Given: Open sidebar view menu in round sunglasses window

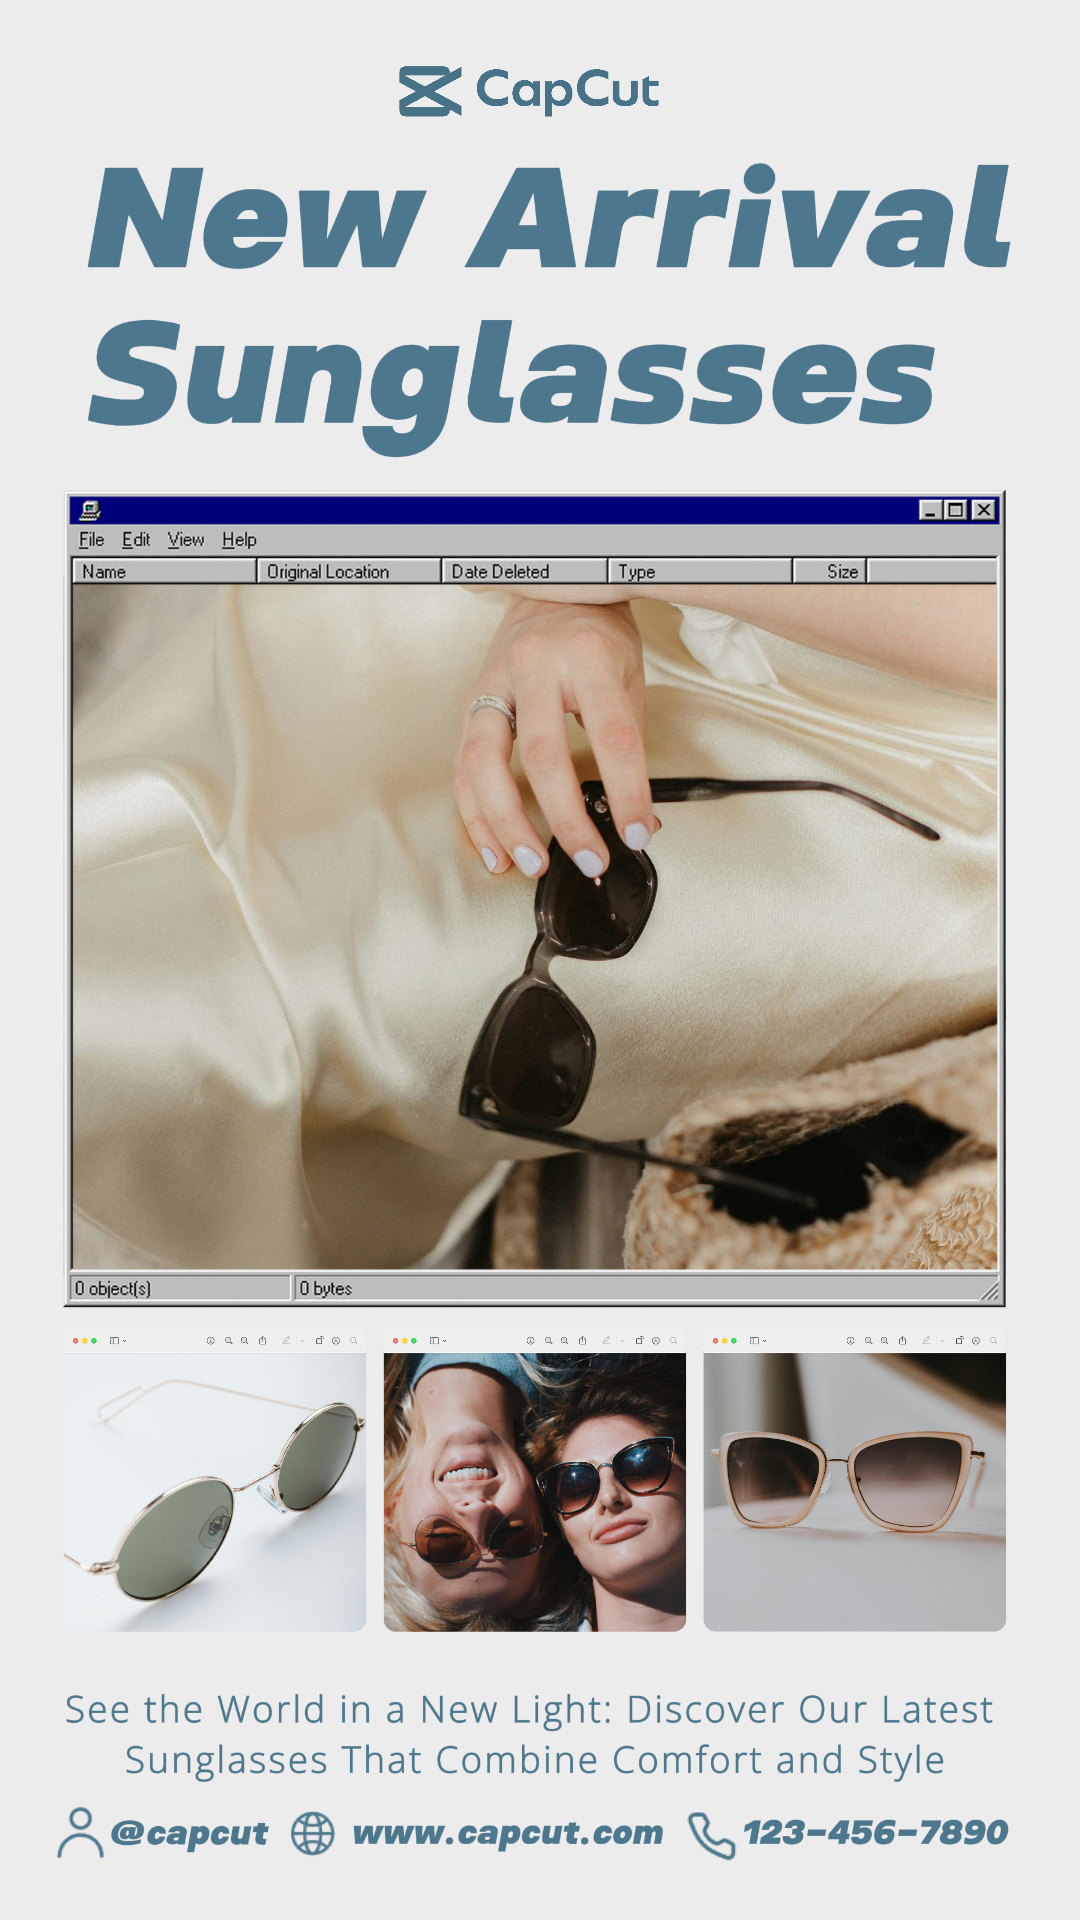Looking at the screenshot, I should (x=118, y=1341).
